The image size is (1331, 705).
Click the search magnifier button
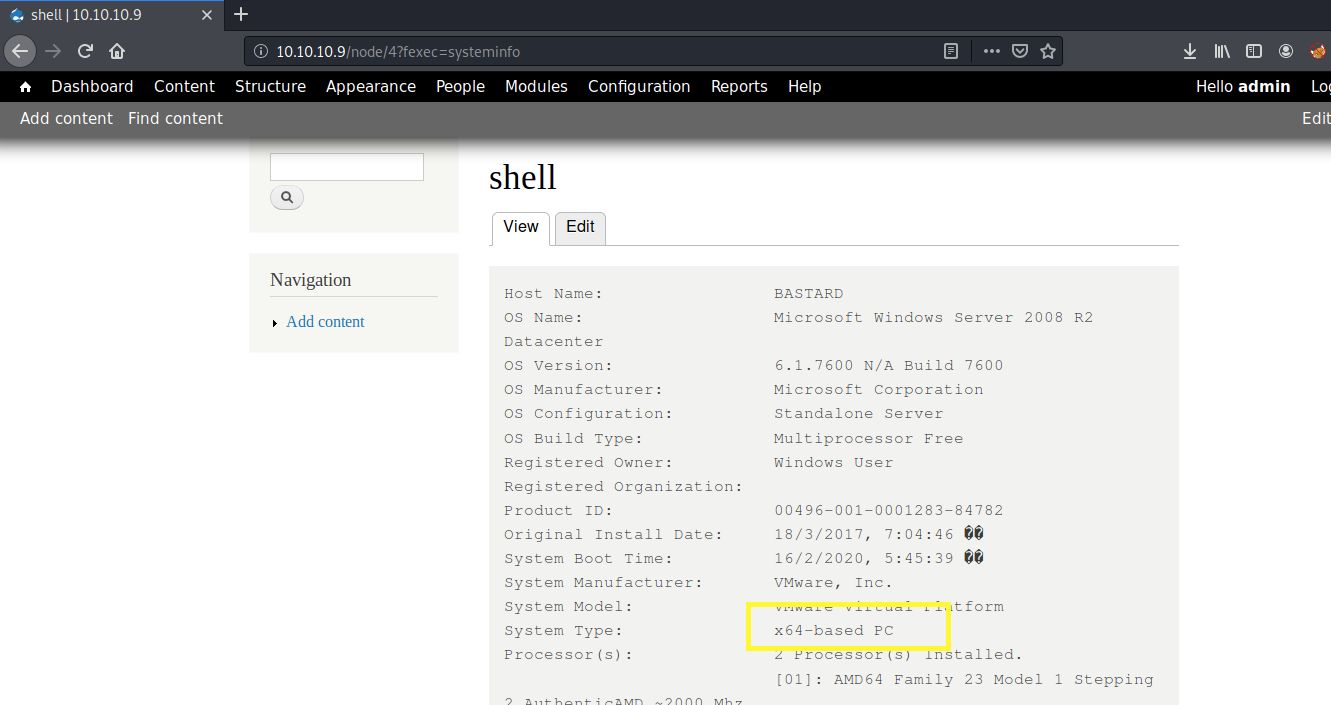[x=287, y=198]
